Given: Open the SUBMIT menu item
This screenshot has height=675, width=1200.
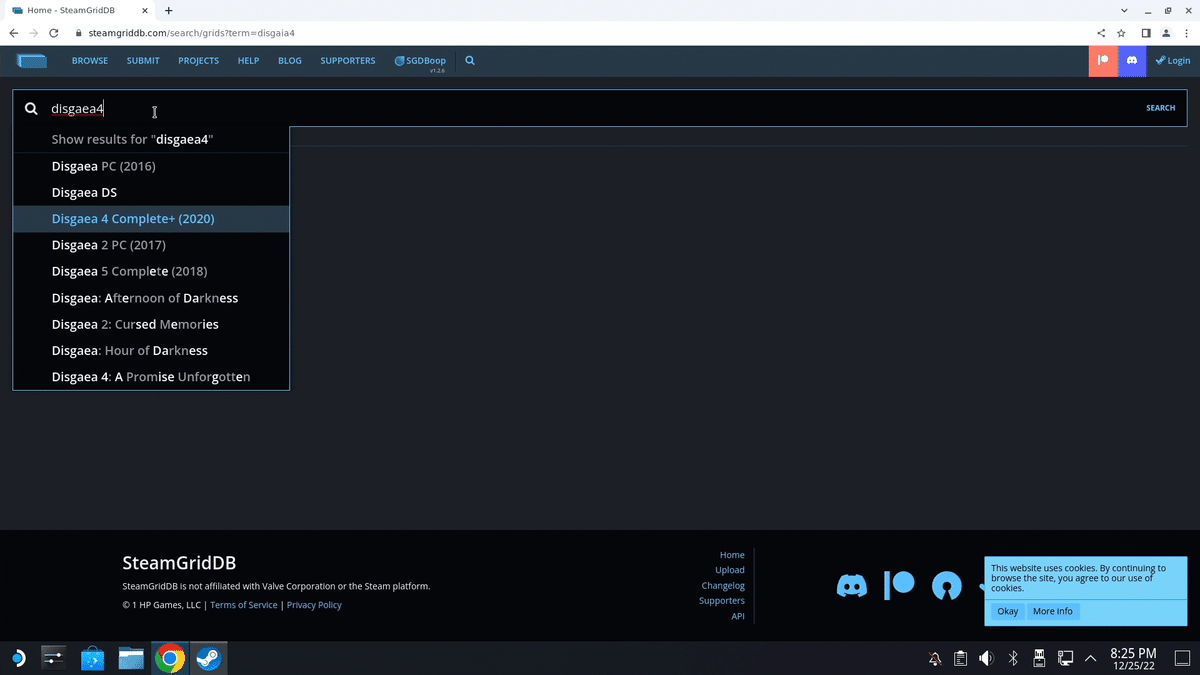Looking at the screenshot, I should pyautogui.click(x=143, y=61).
